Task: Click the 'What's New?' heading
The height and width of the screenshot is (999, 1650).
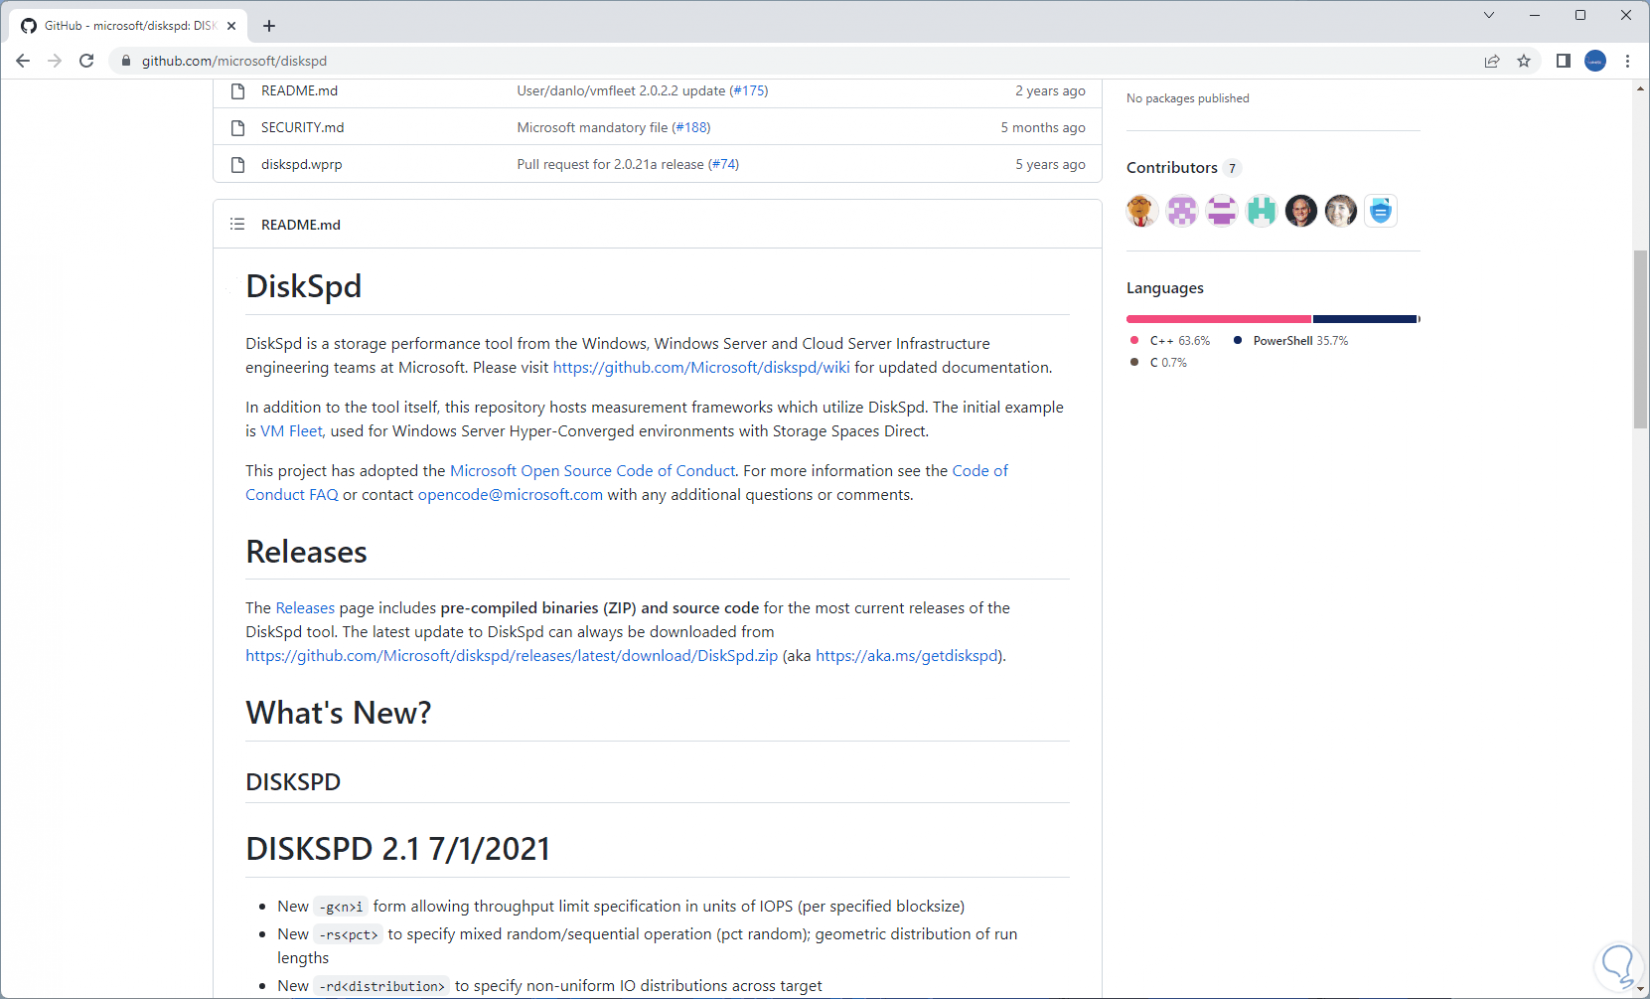Action: point(339,712)
